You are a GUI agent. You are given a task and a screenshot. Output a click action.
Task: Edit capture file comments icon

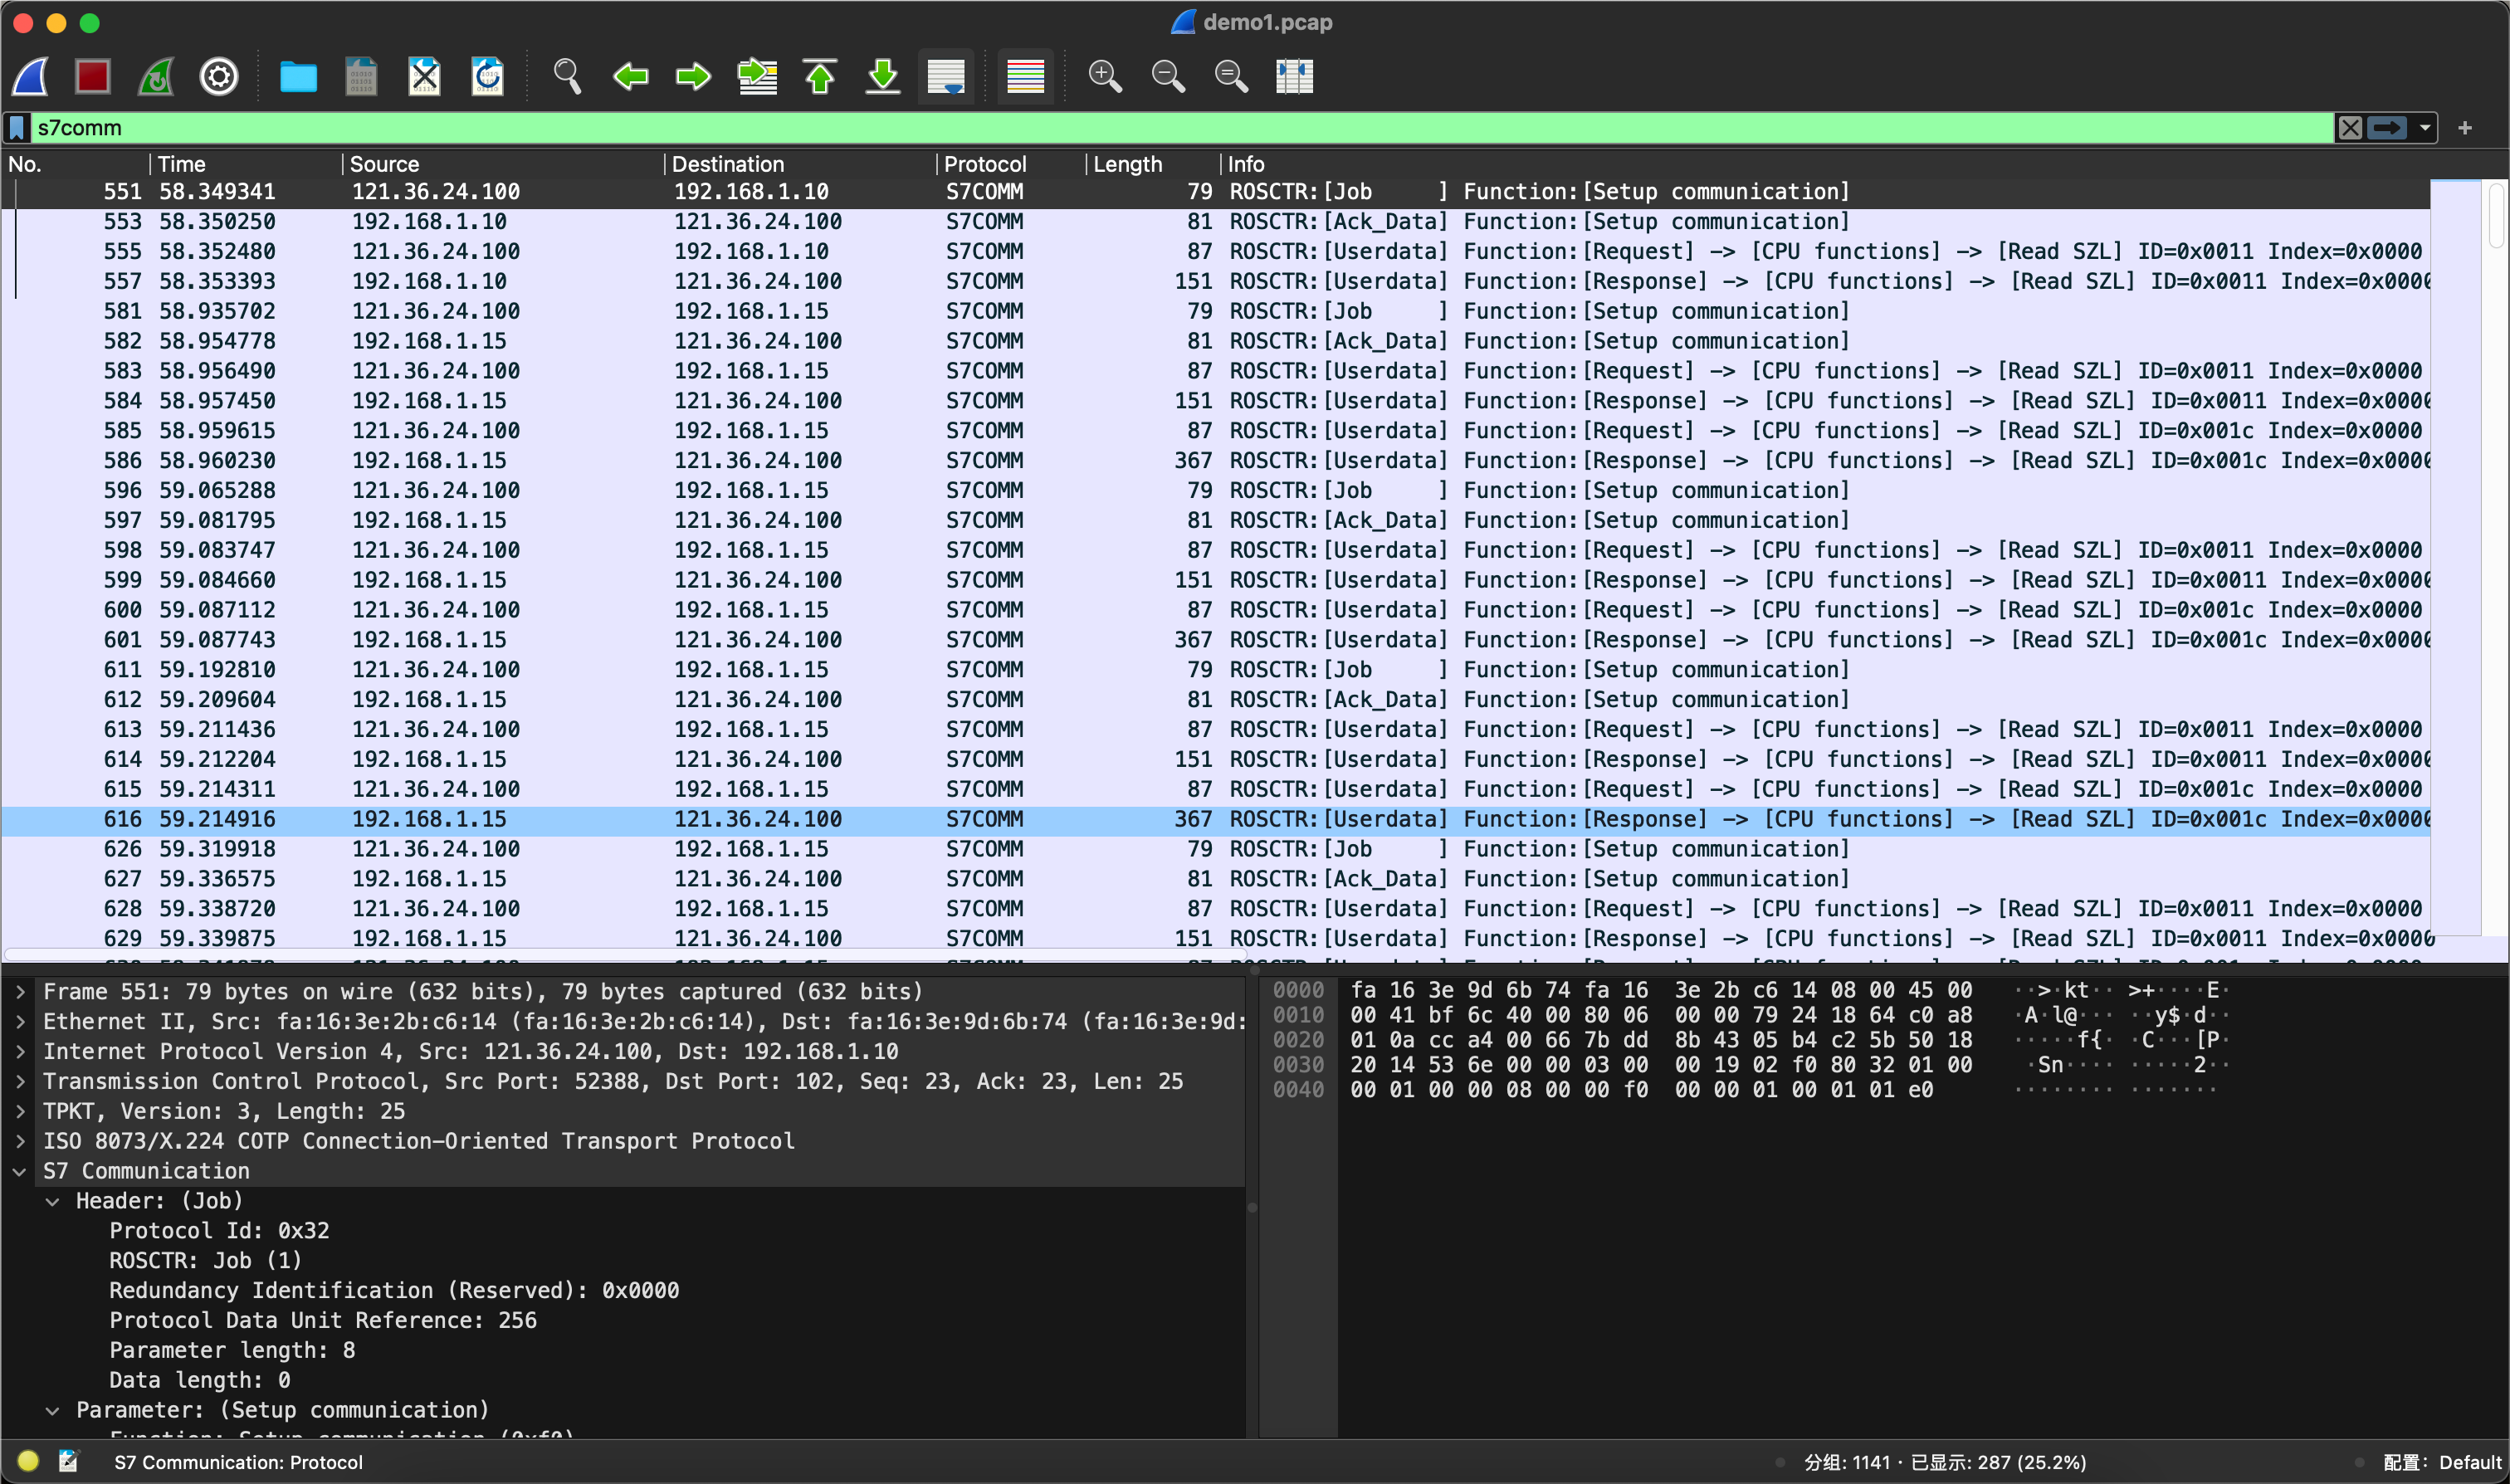(x=68, y=1461)
